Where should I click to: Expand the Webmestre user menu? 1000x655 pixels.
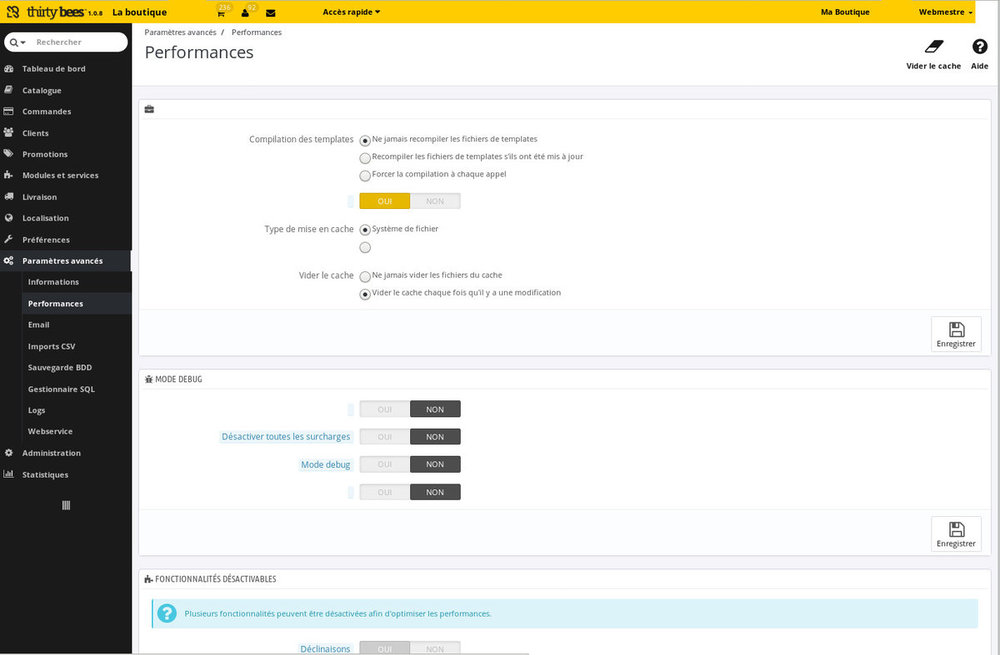click(x=945, y=12)
